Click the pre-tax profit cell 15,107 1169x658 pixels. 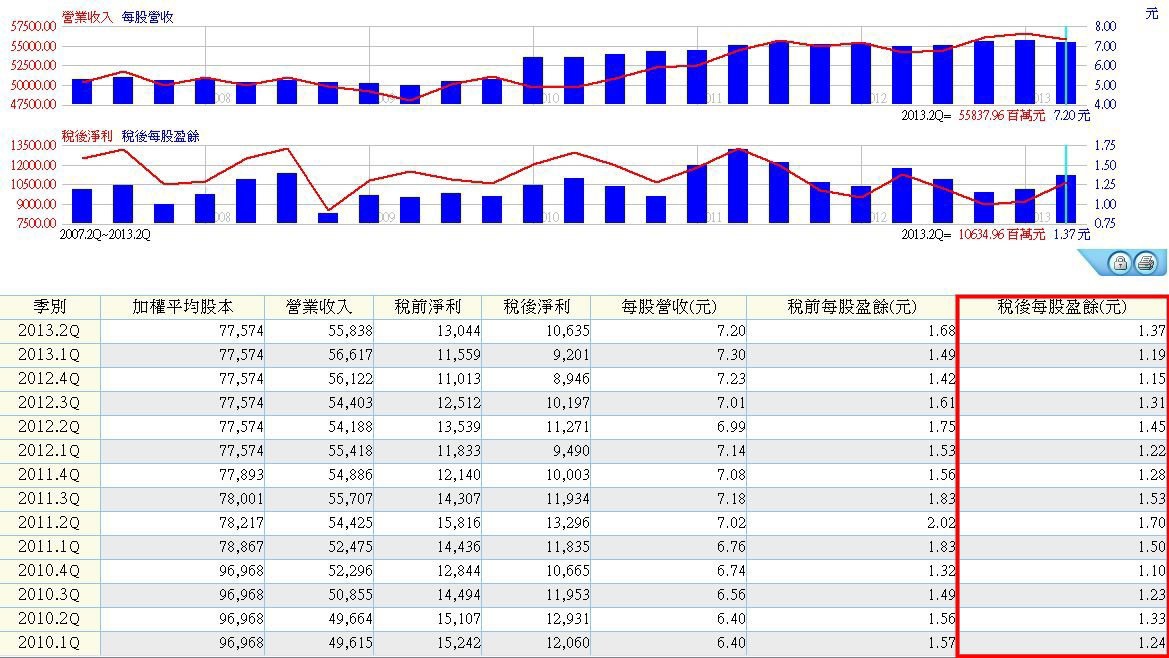428,619
